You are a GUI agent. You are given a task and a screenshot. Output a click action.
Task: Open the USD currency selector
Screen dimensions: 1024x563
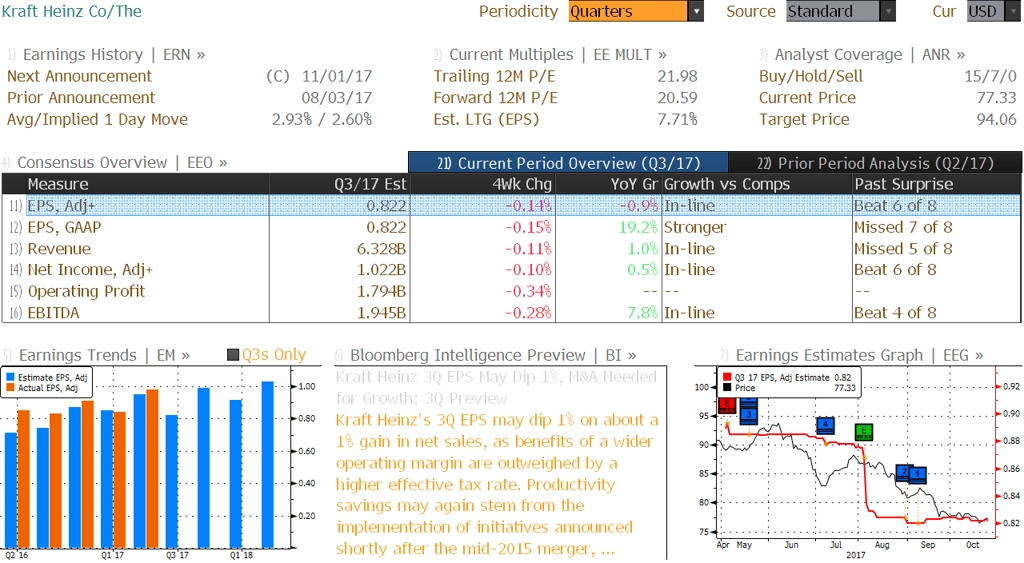click(x=993, y=11)
